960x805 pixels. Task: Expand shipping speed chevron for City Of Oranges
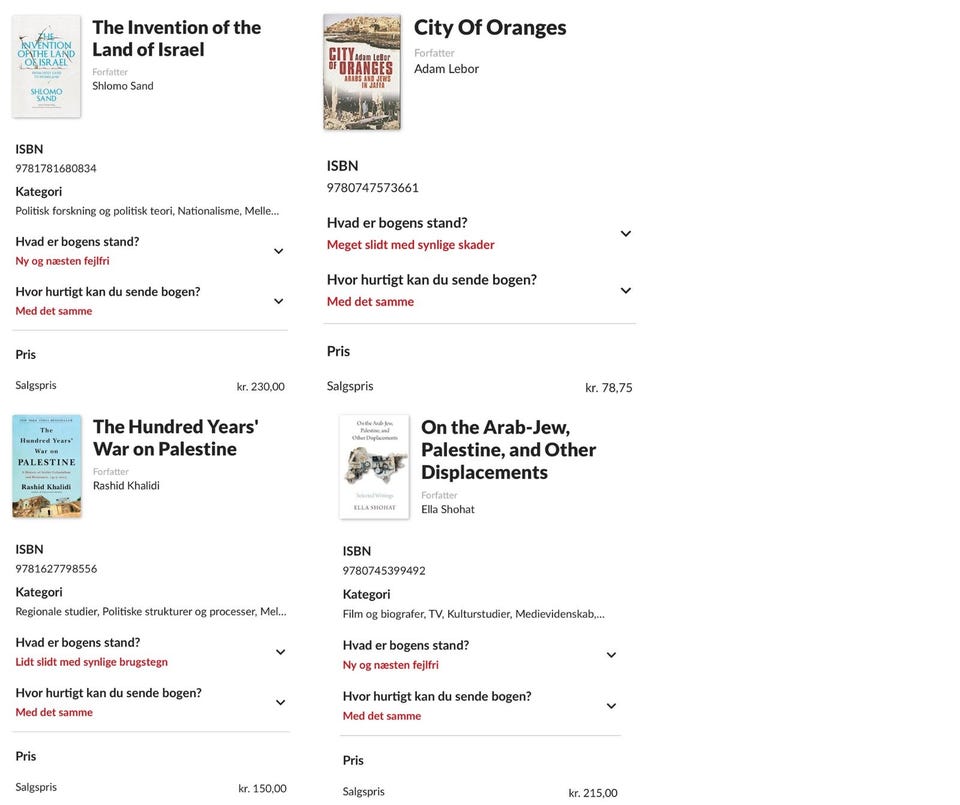[626, 290]
